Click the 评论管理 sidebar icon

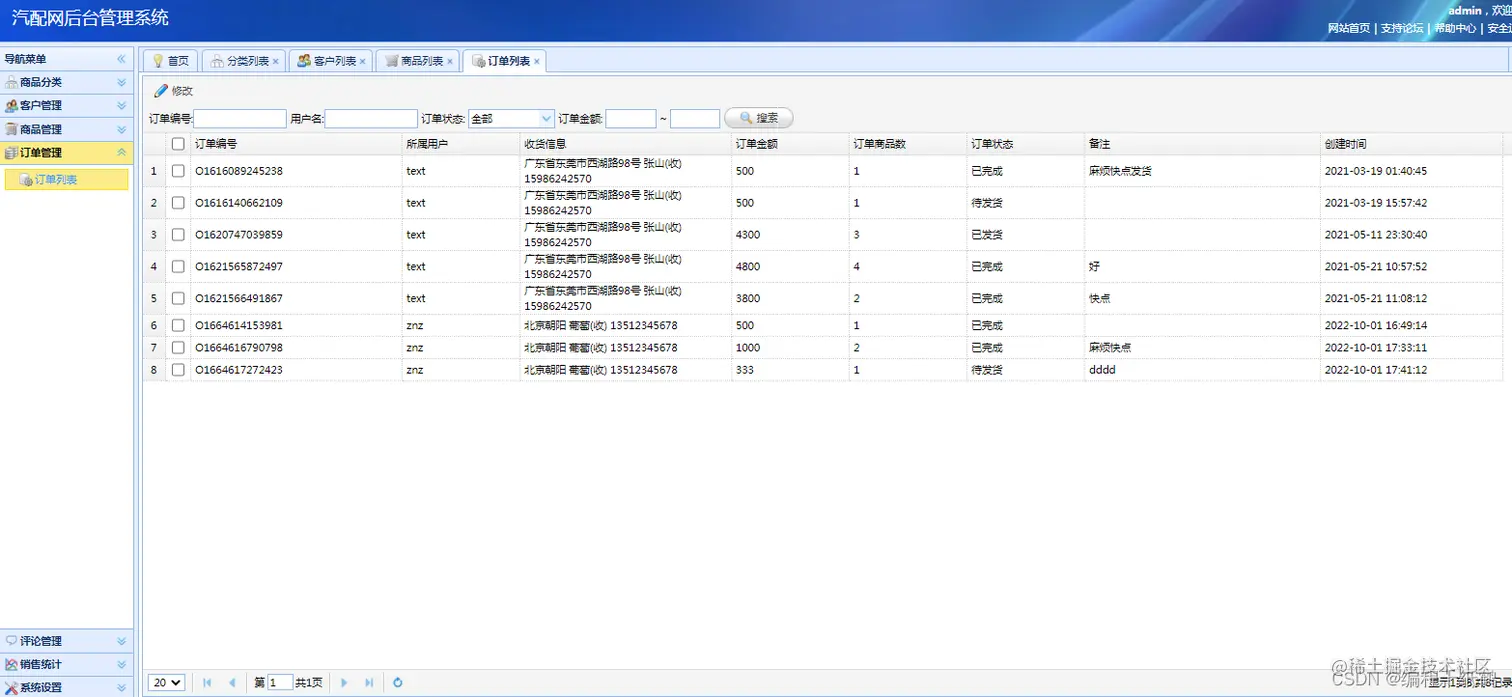[11, 641]
